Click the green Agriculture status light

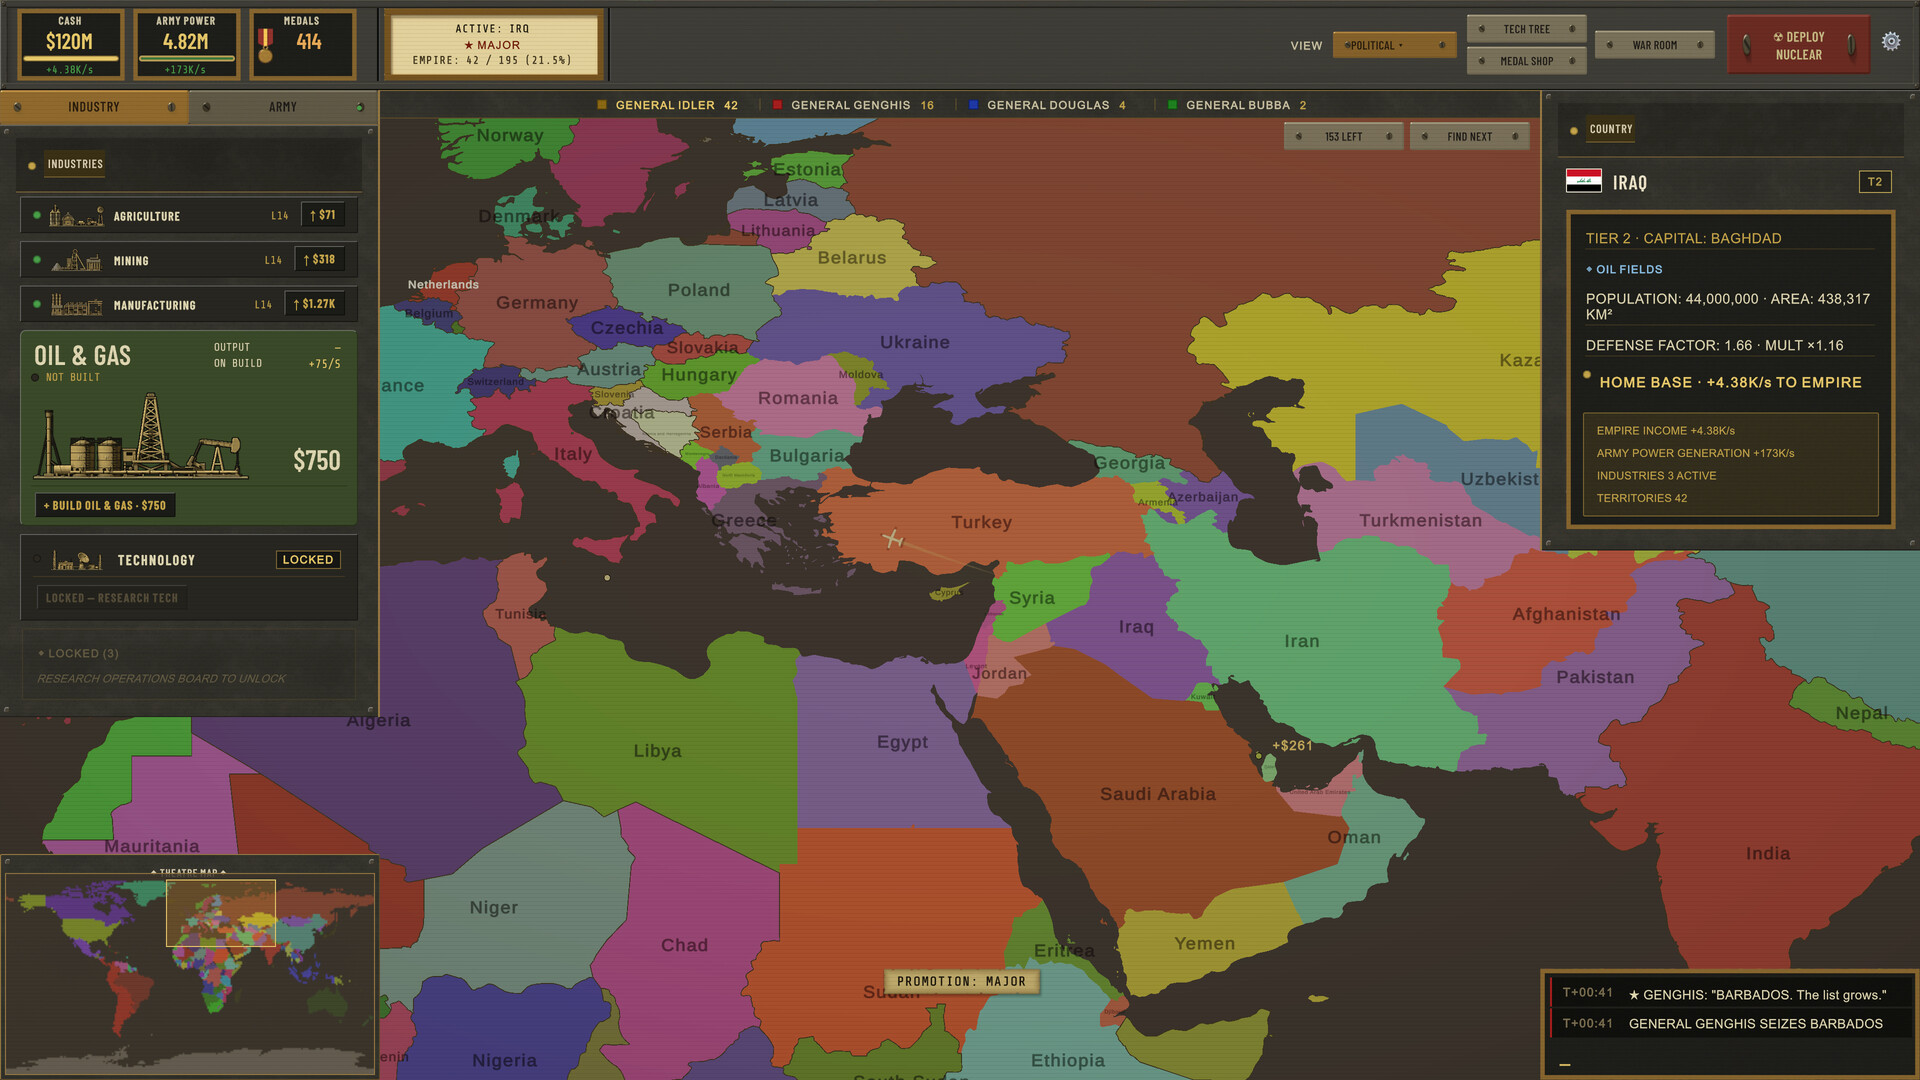[37, 215]
